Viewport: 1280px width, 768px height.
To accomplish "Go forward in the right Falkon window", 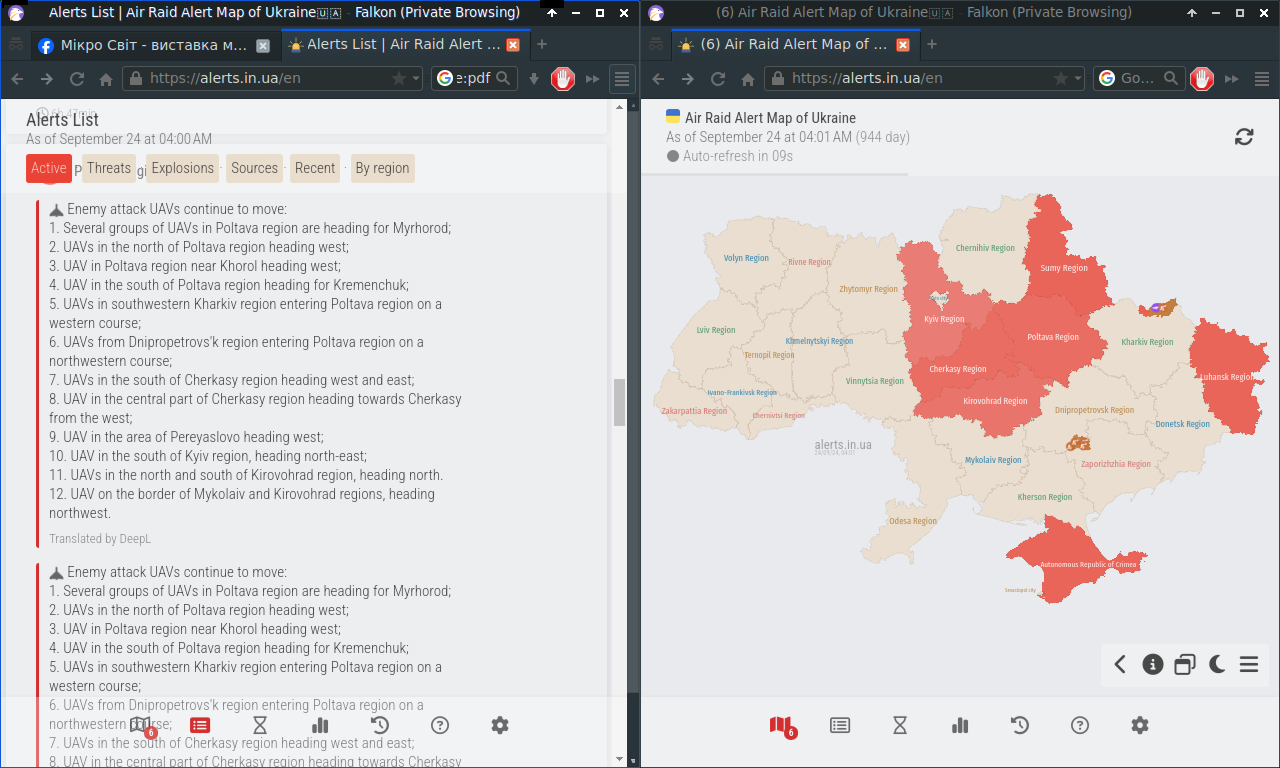I will point(688,79).
